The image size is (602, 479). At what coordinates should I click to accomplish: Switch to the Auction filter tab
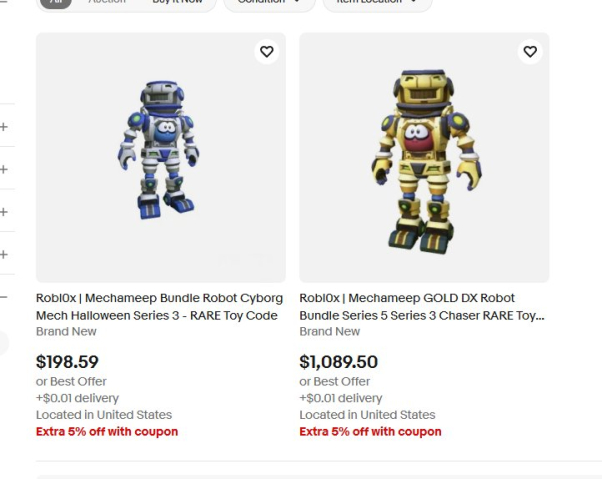(x=107, y=2)
